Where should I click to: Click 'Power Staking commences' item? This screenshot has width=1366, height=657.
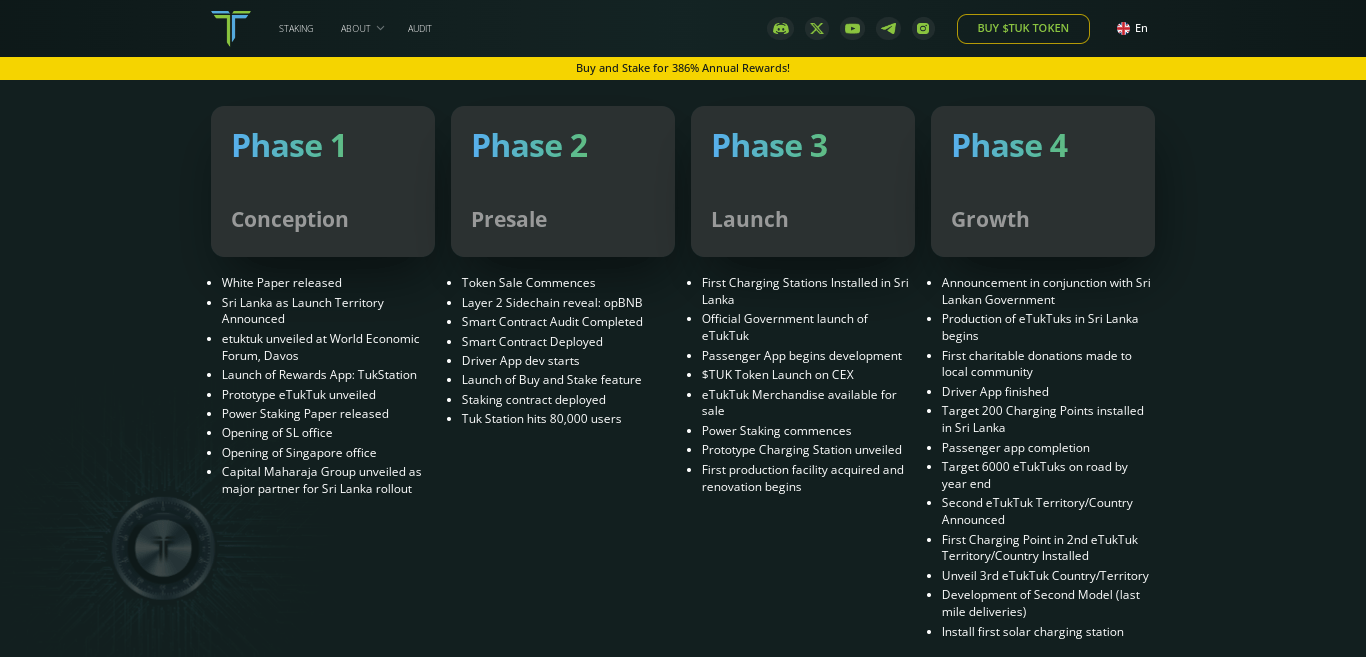click(x=776, y=431)
